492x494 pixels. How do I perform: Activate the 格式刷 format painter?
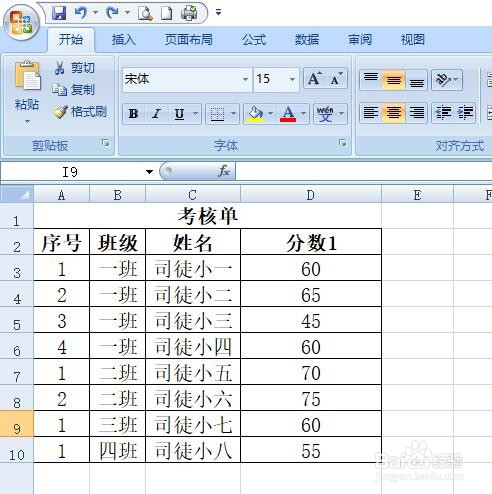[x=80, y=112]
